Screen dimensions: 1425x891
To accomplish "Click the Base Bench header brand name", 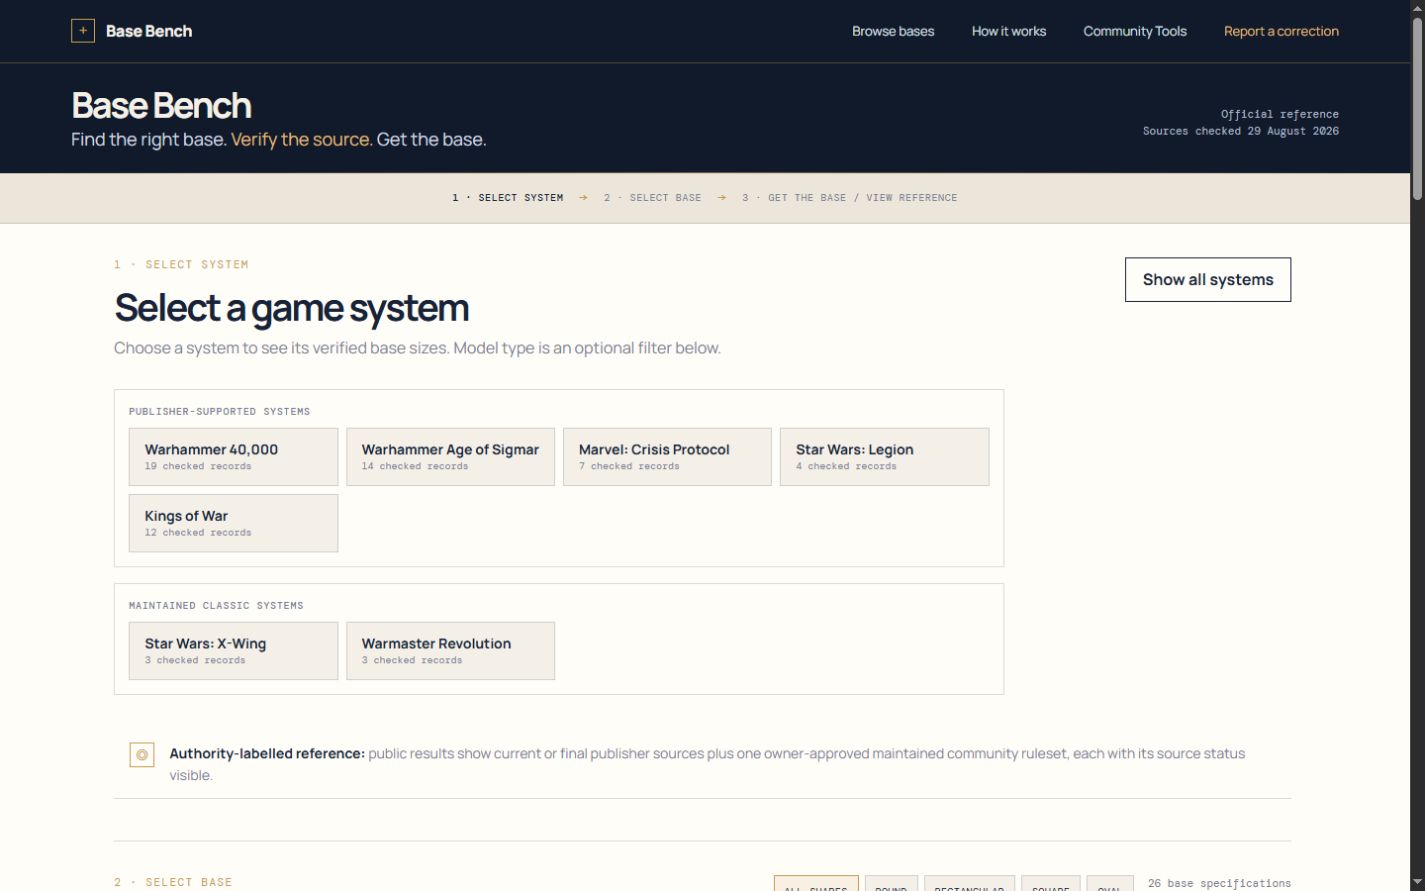I will pyautogui.click(x=149, y=31).
